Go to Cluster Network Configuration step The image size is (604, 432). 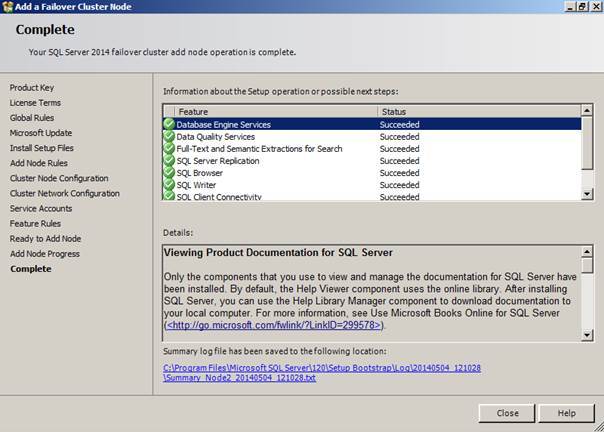point(64,194)
